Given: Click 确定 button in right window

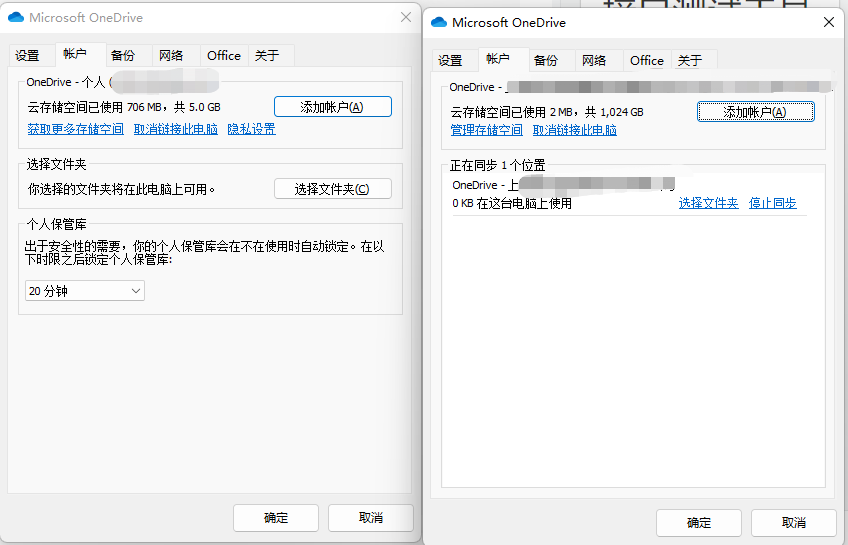Looking at the screenshot, I should pyautogui.click(x=699, y=523).
